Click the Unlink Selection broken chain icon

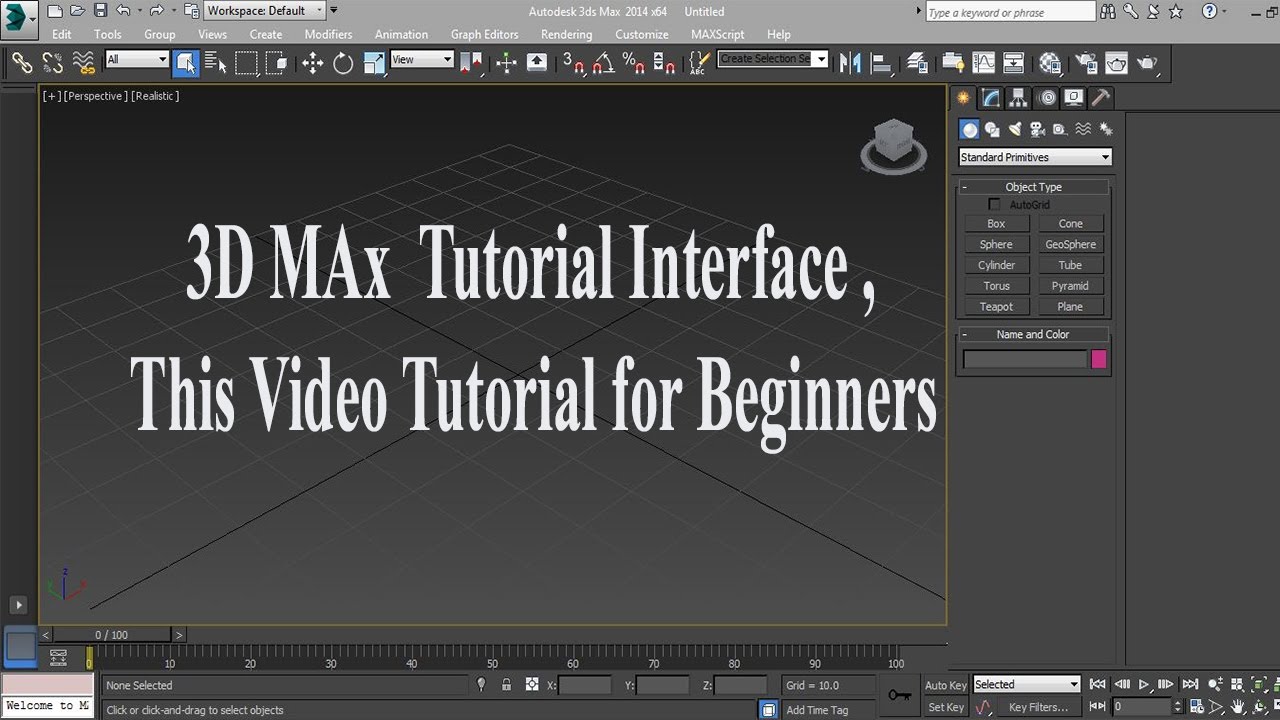coord(53,63)
